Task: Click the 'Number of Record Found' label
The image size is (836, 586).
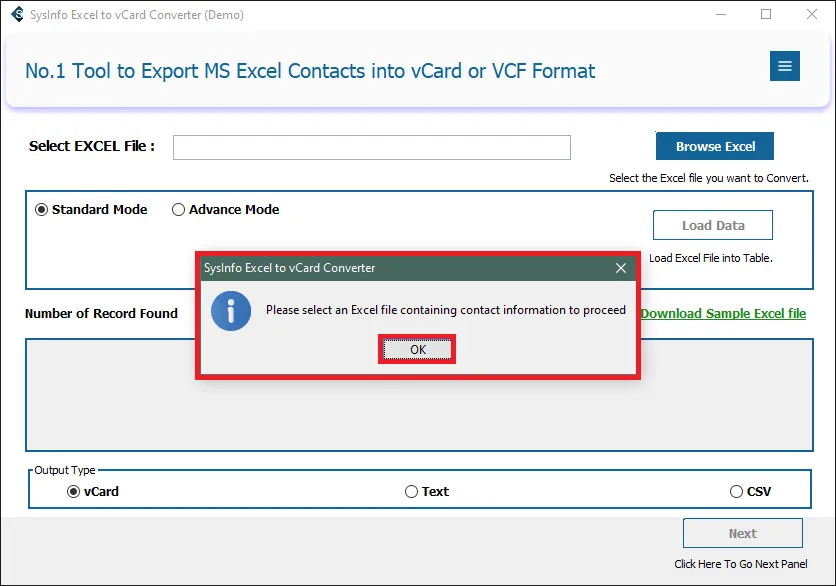Action: [101, 314]
